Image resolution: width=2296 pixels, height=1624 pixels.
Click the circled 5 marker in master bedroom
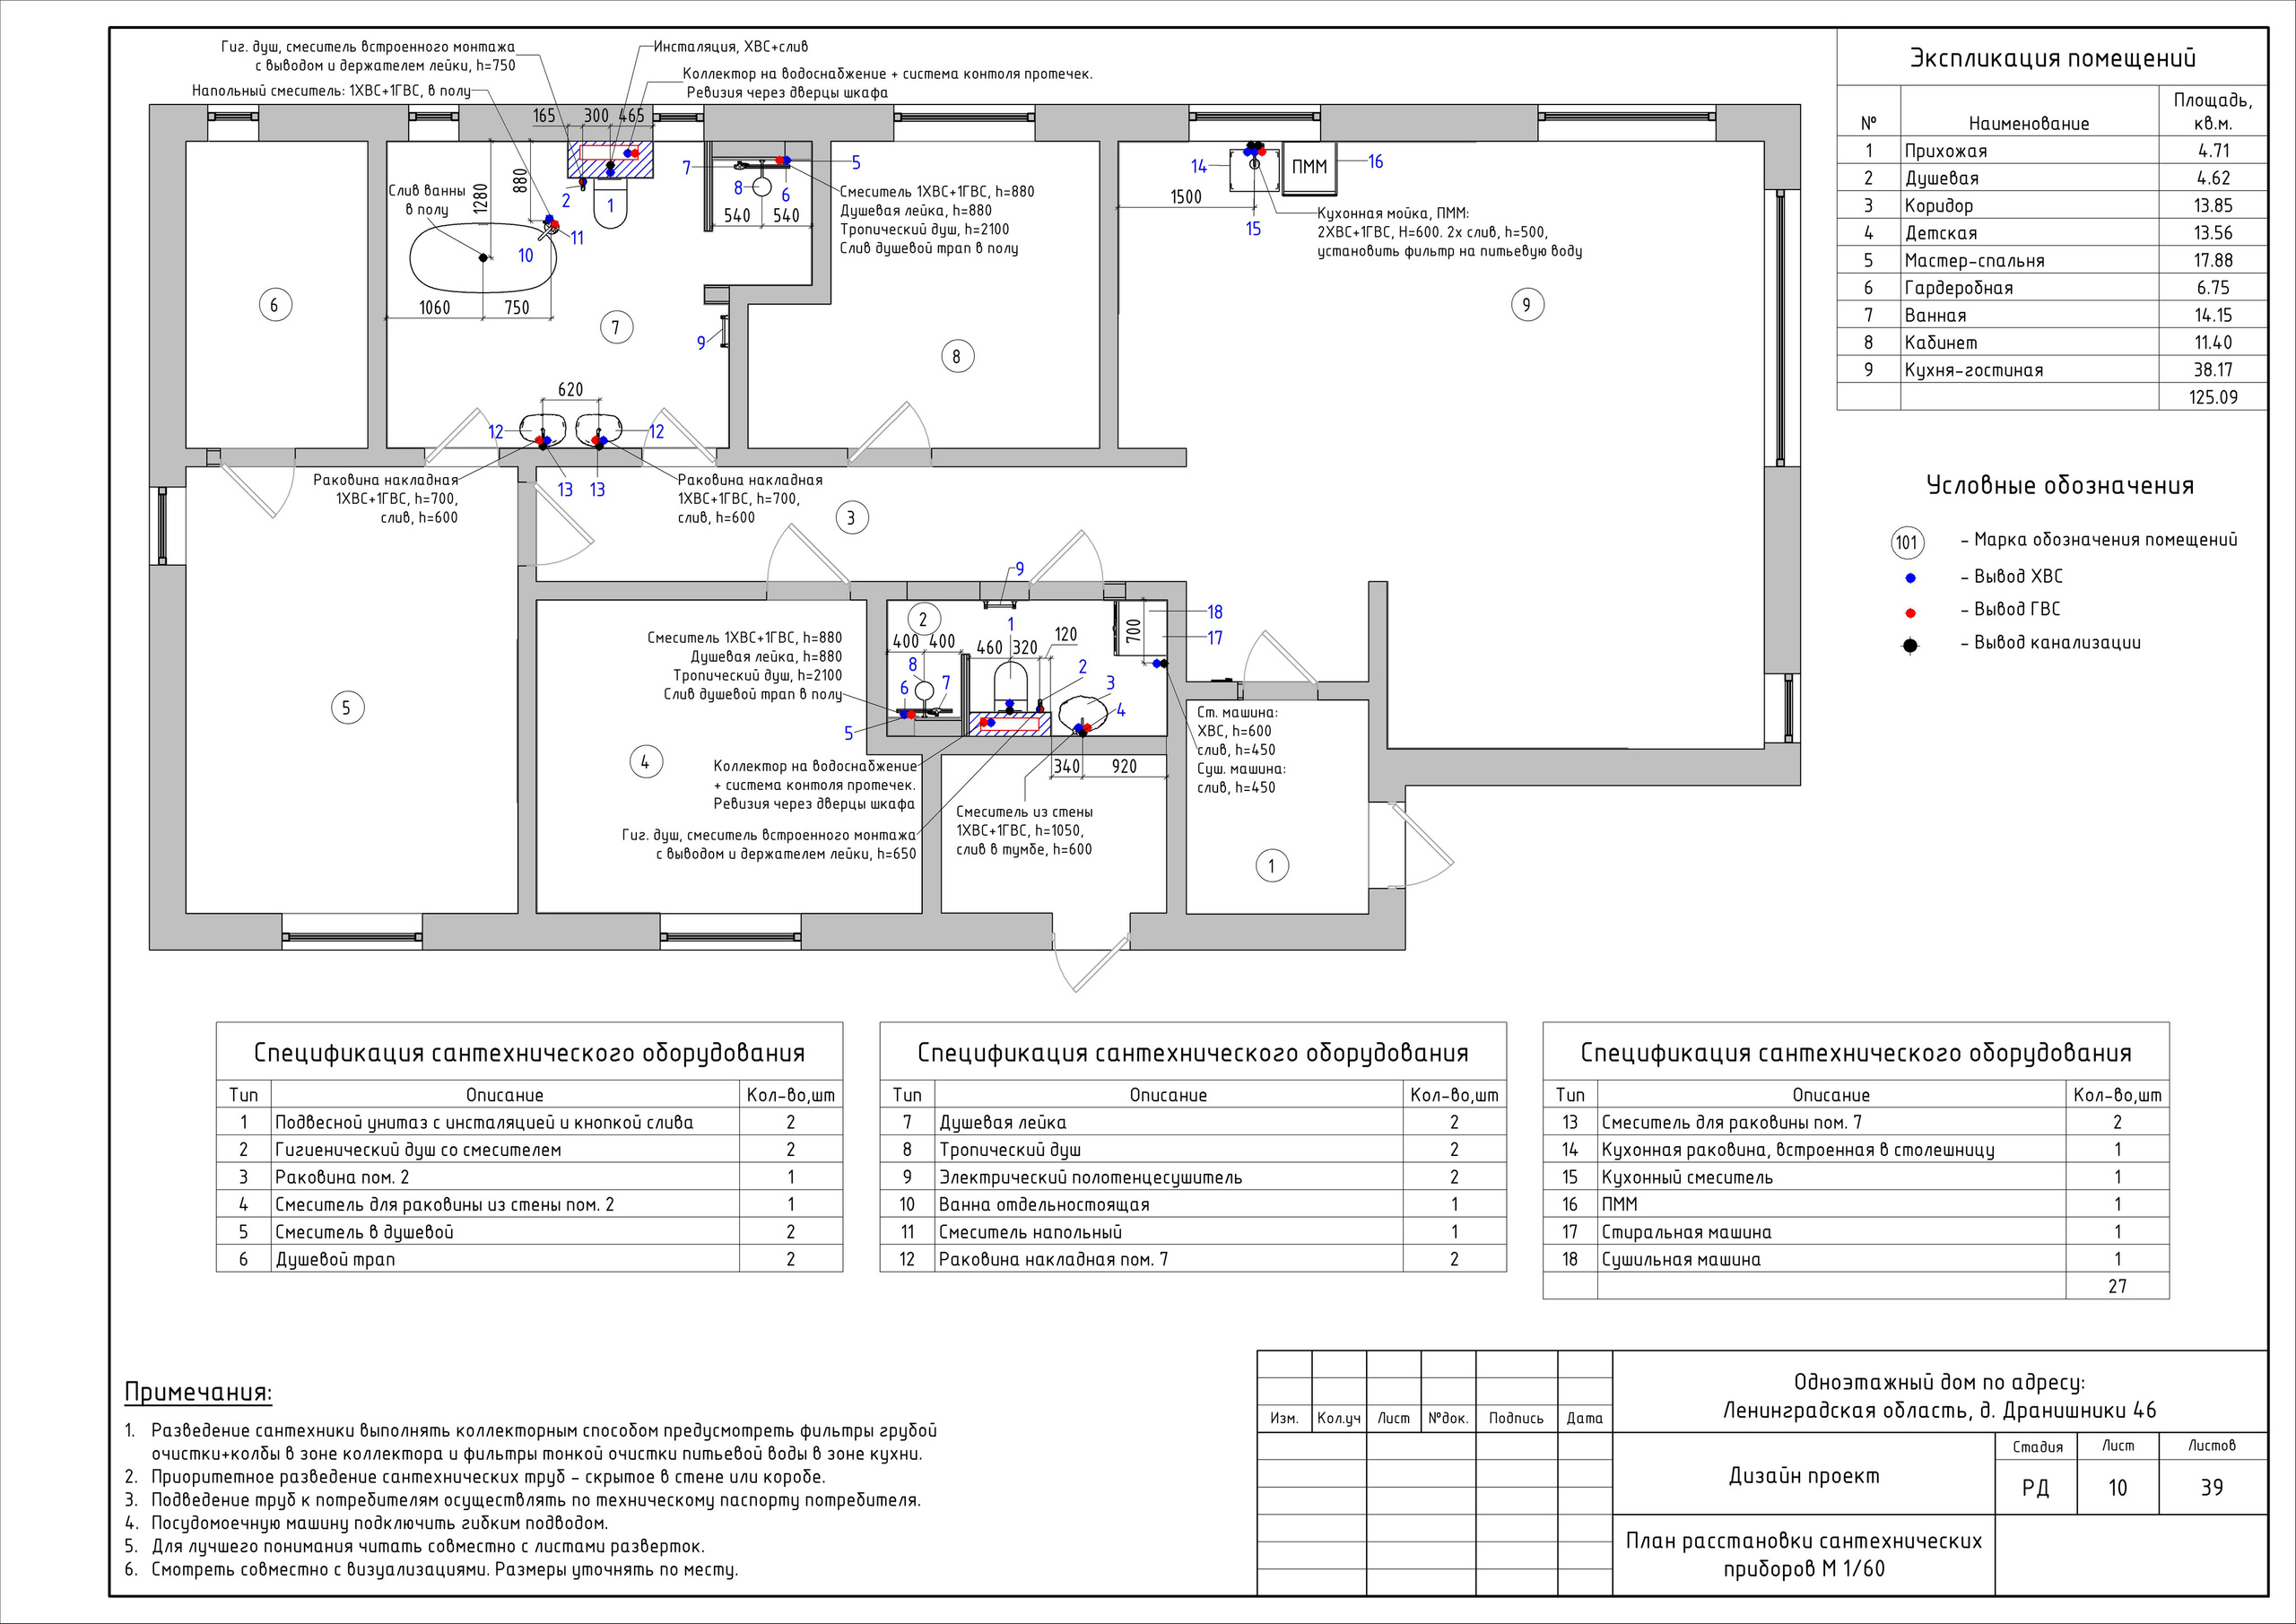tap(347, 708)
